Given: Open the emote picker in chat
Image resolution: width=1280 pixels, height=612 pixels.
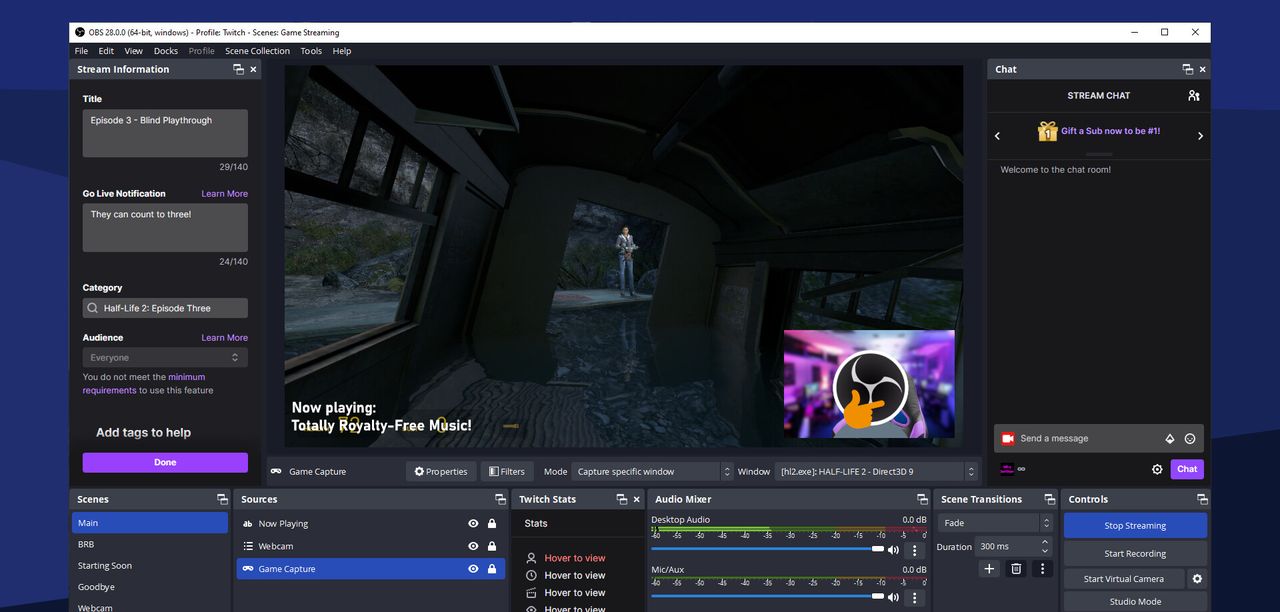Looking at the screenshot, I should [1190, 439].
